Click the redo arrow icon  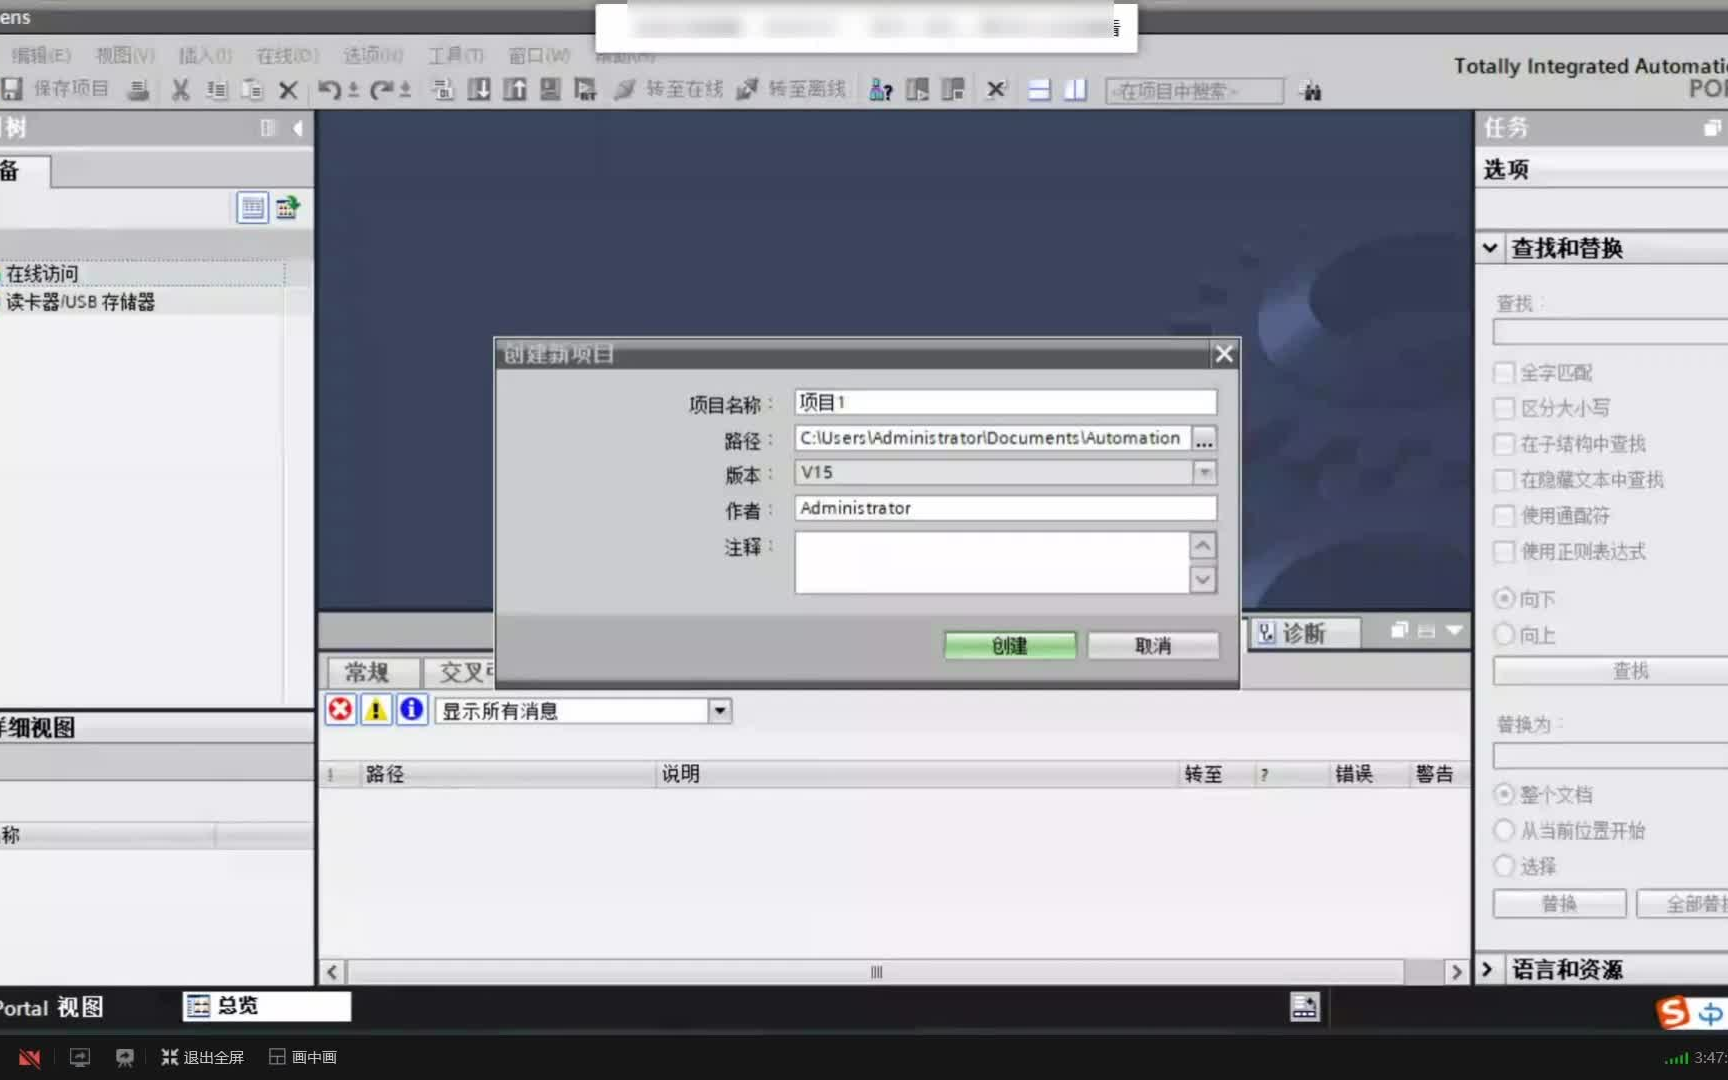click(381, 90)
